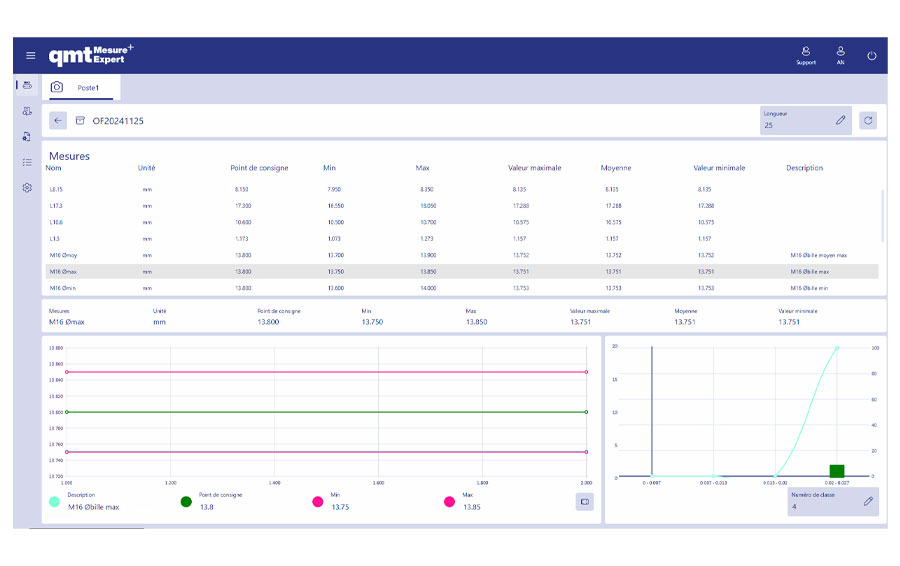The width and height of the screenshot is (900, 566).
Task: Open the AN user account icon
Action: (841, 54)
